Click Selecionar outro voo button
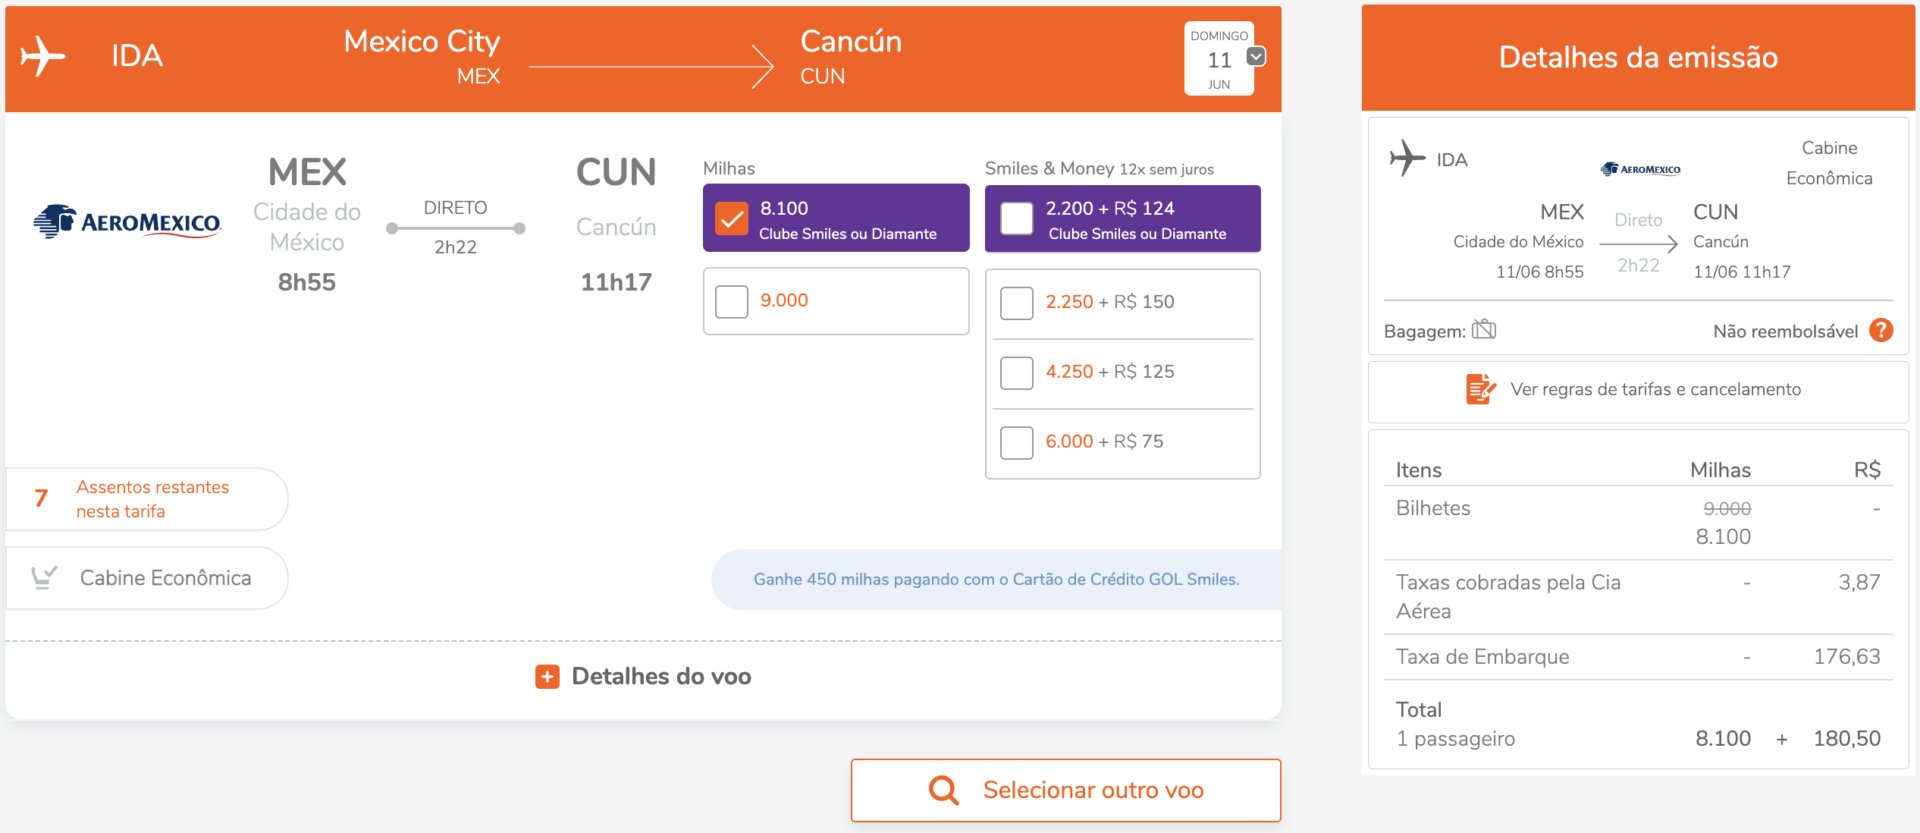This screenshot has width=1920, height=833. [x=1066, y=790]
